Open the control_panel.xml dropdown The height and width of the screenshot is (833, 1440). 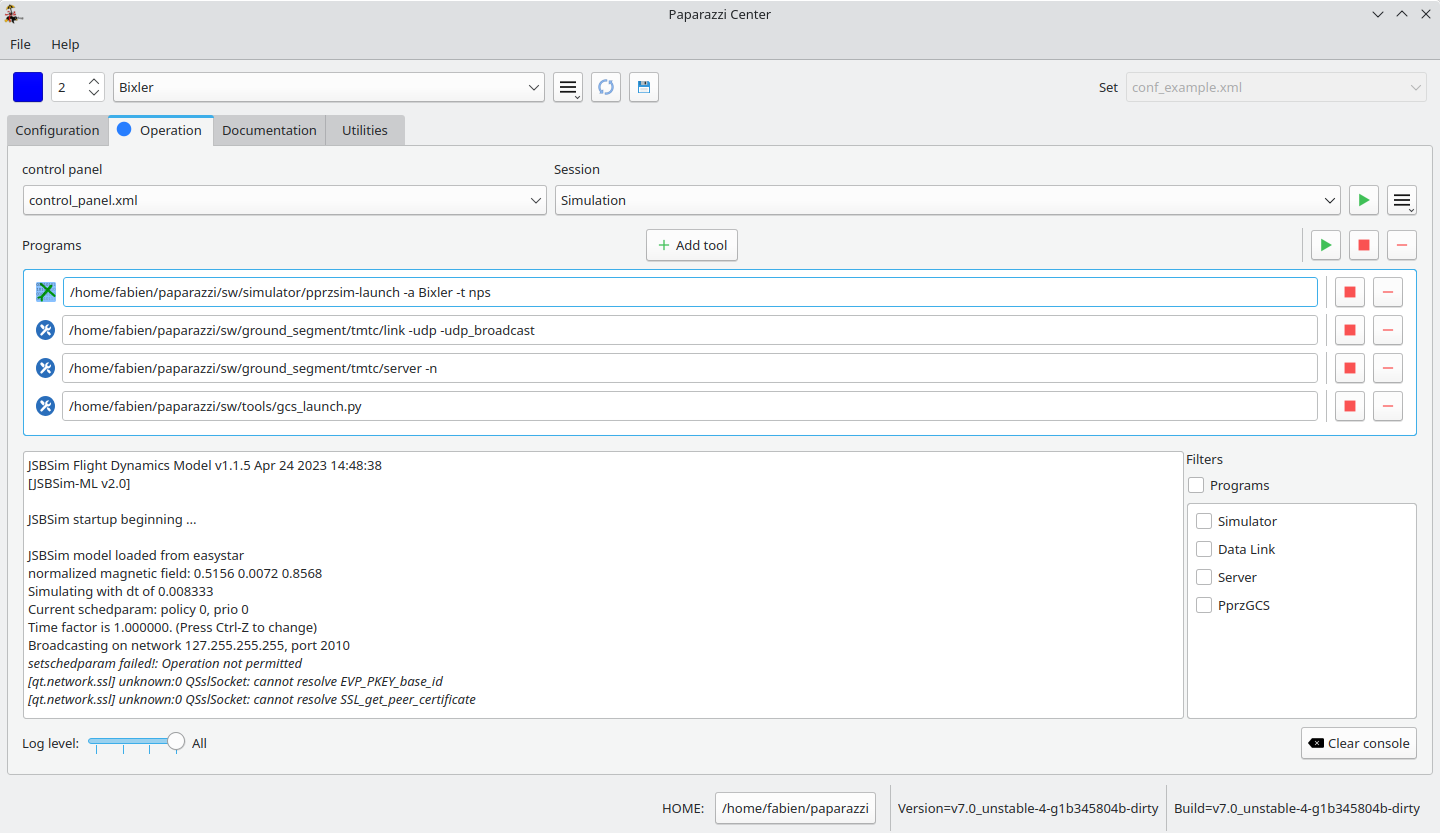[x=285, y=200]
